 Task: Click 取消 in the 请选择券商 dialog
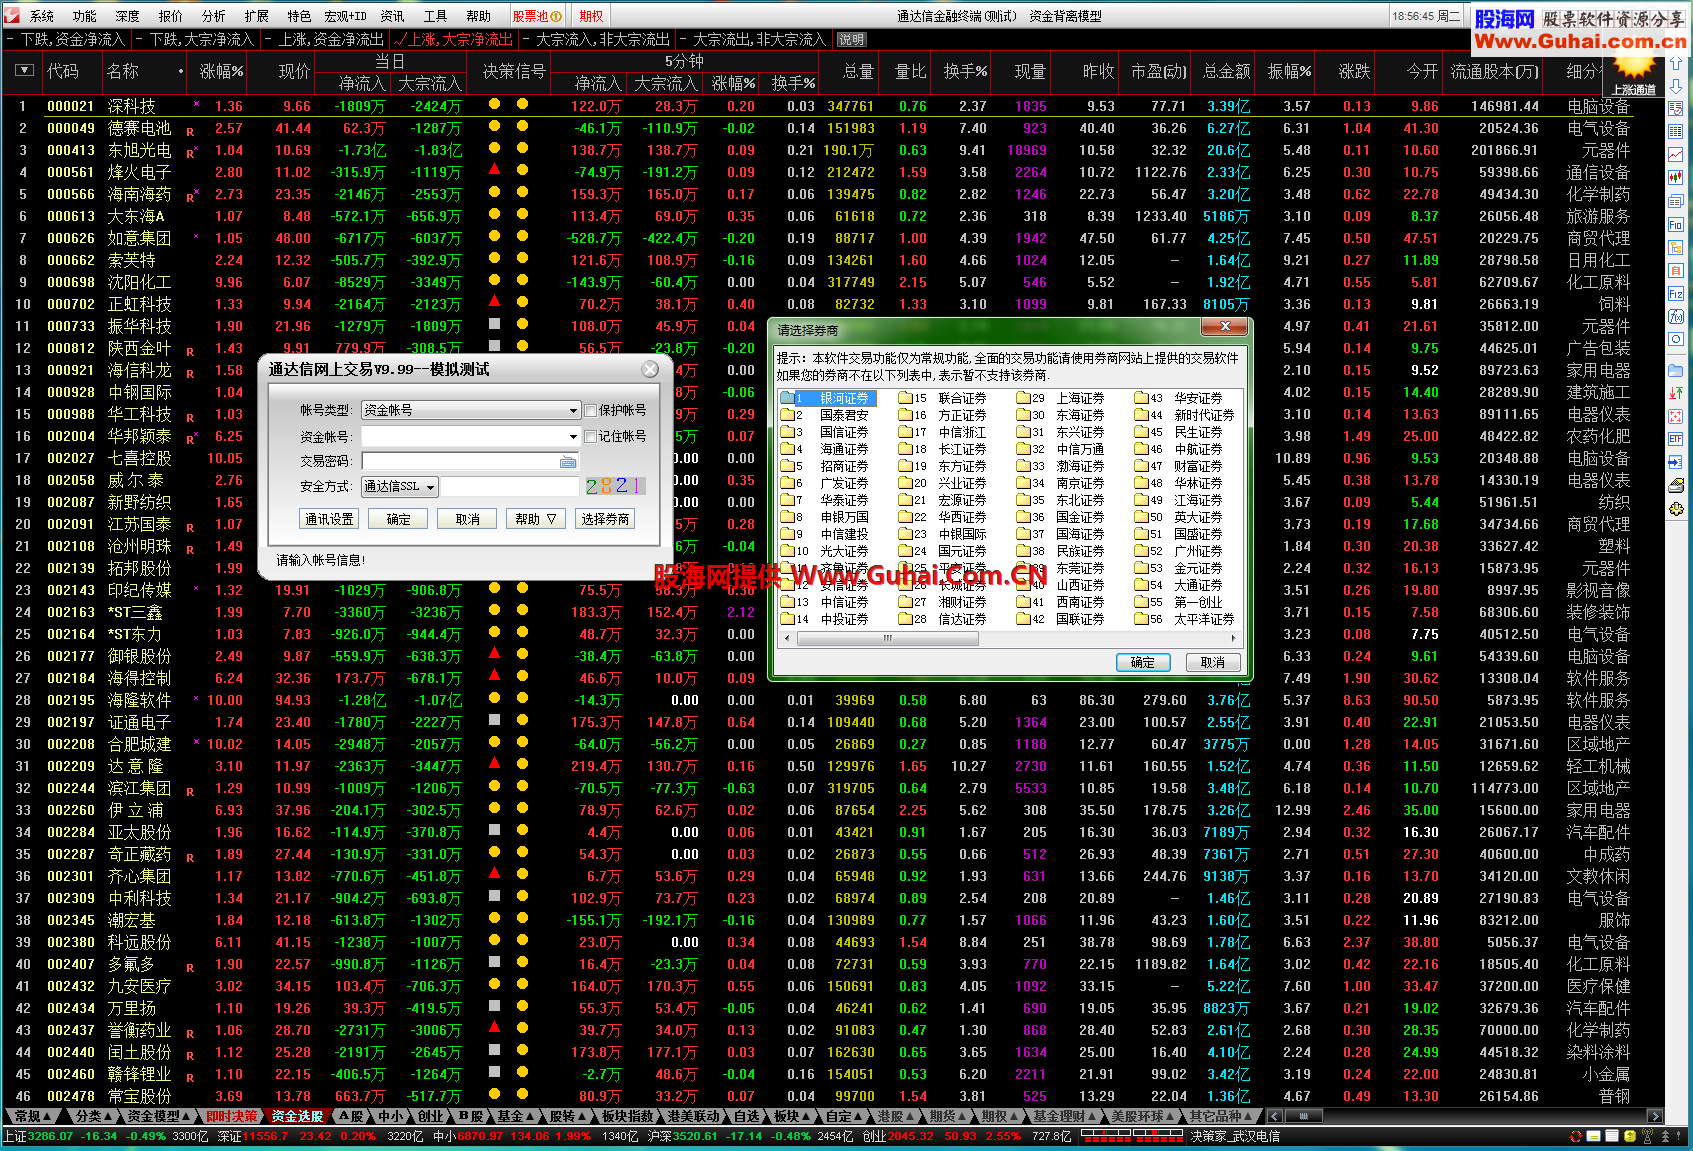point(1213,663)
